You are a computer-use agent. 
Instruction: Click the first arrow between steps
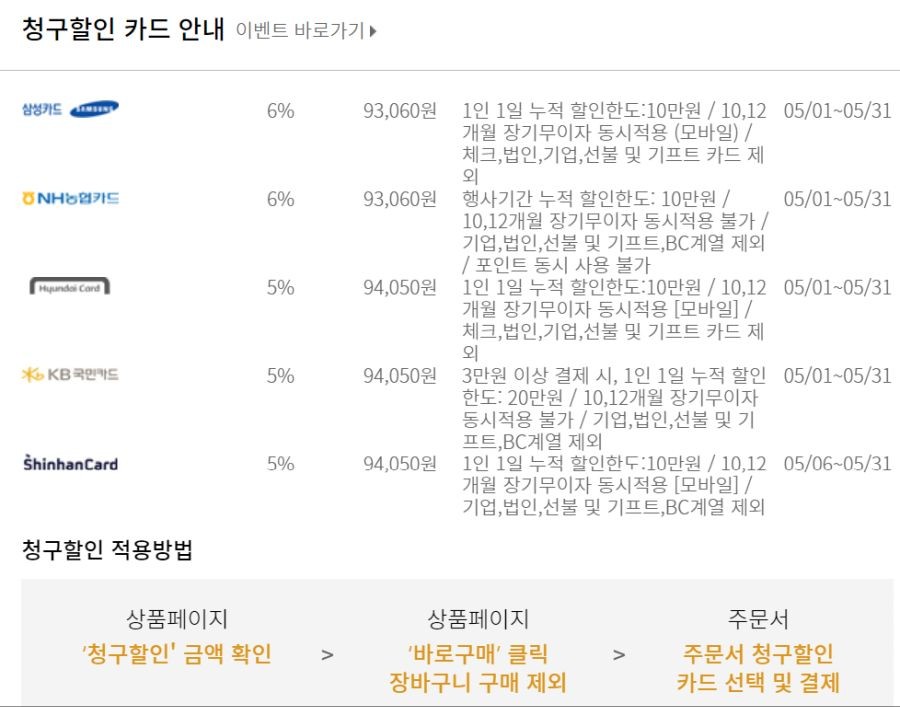point(327,655)
